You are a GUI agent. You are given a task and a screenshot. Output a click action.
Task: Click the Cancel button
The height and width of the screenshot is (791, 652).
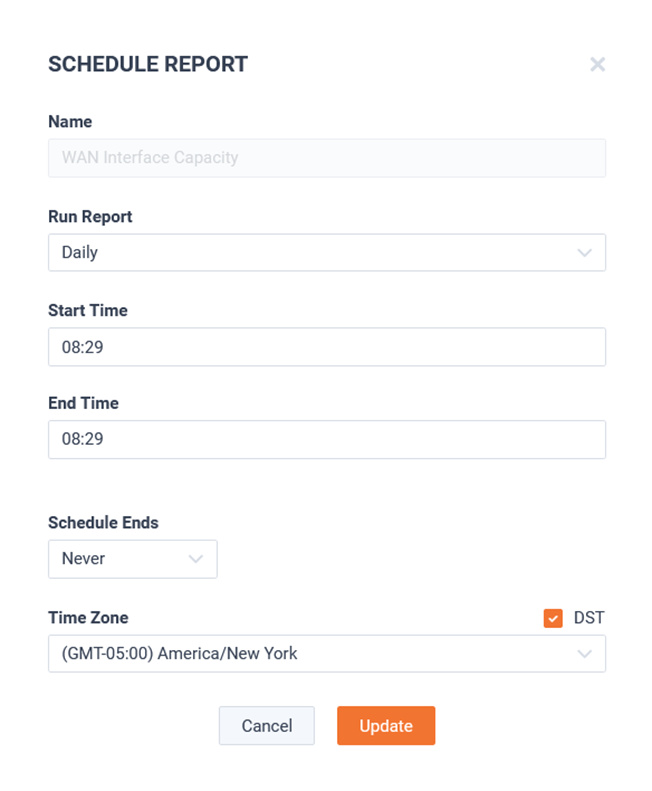[x=266, y=725]
